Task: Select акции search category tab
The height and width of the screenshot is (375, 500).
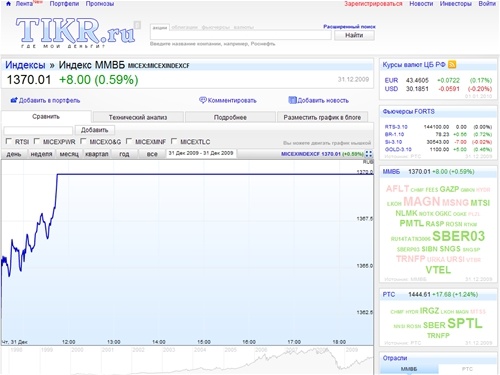Action: (x=160, y=28)
